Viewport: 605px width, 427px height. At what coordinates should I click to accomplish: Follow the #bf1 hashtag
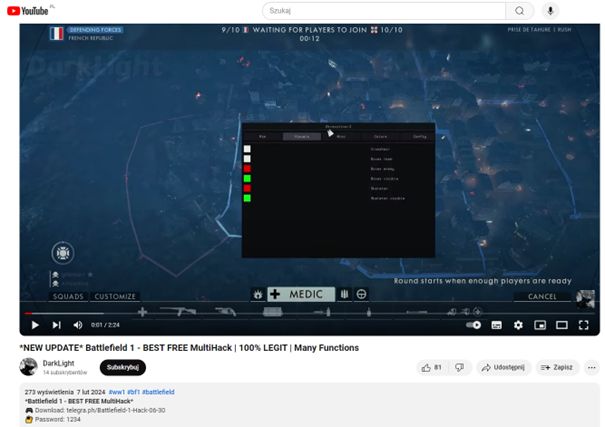tap(134, 392)
